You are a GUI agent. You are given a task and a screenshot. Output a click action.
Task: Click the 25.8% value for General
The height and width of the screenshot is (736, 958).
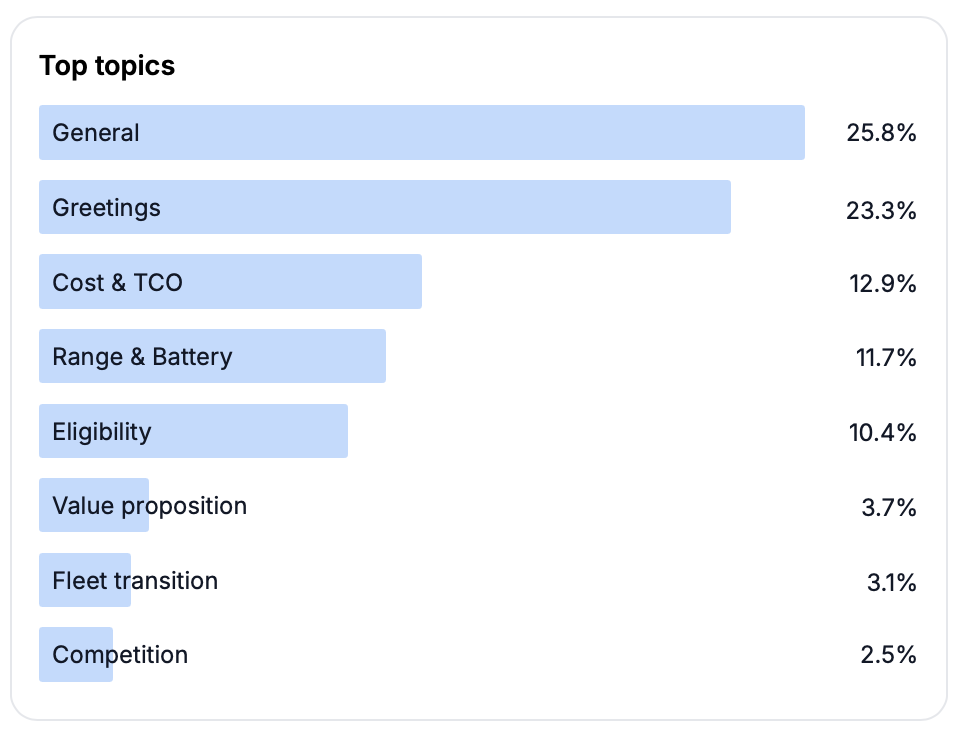coord(881,133)
